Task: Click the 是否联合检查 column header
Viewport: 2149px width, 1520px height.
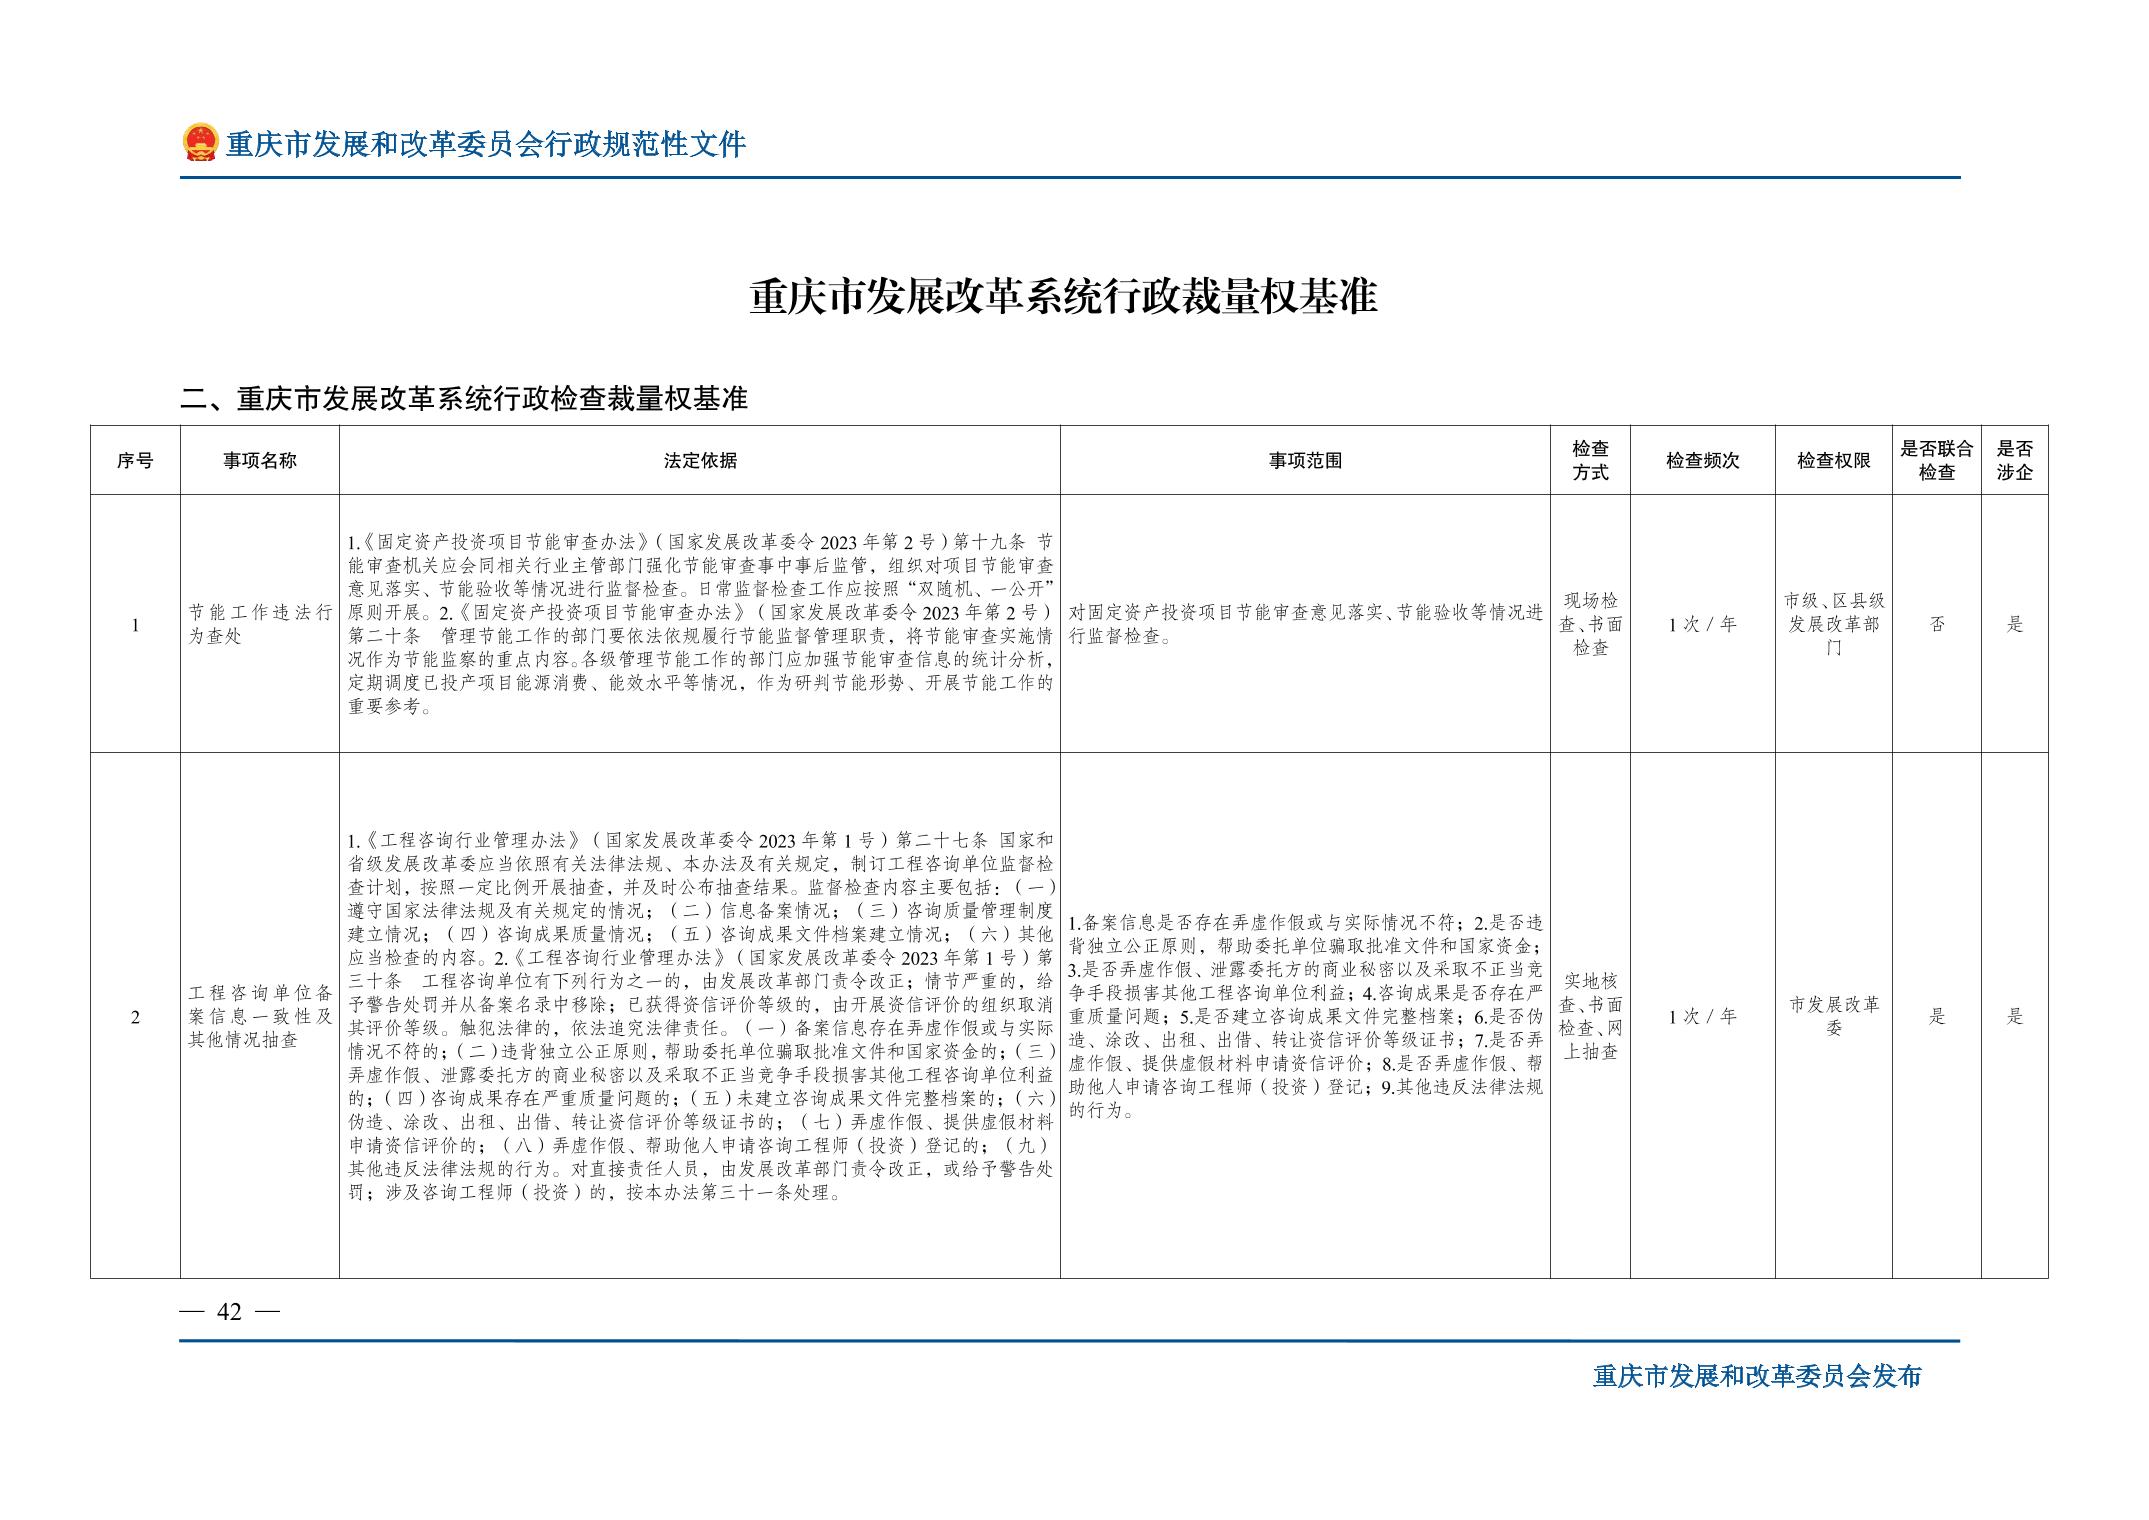Action: (1936, 461)
